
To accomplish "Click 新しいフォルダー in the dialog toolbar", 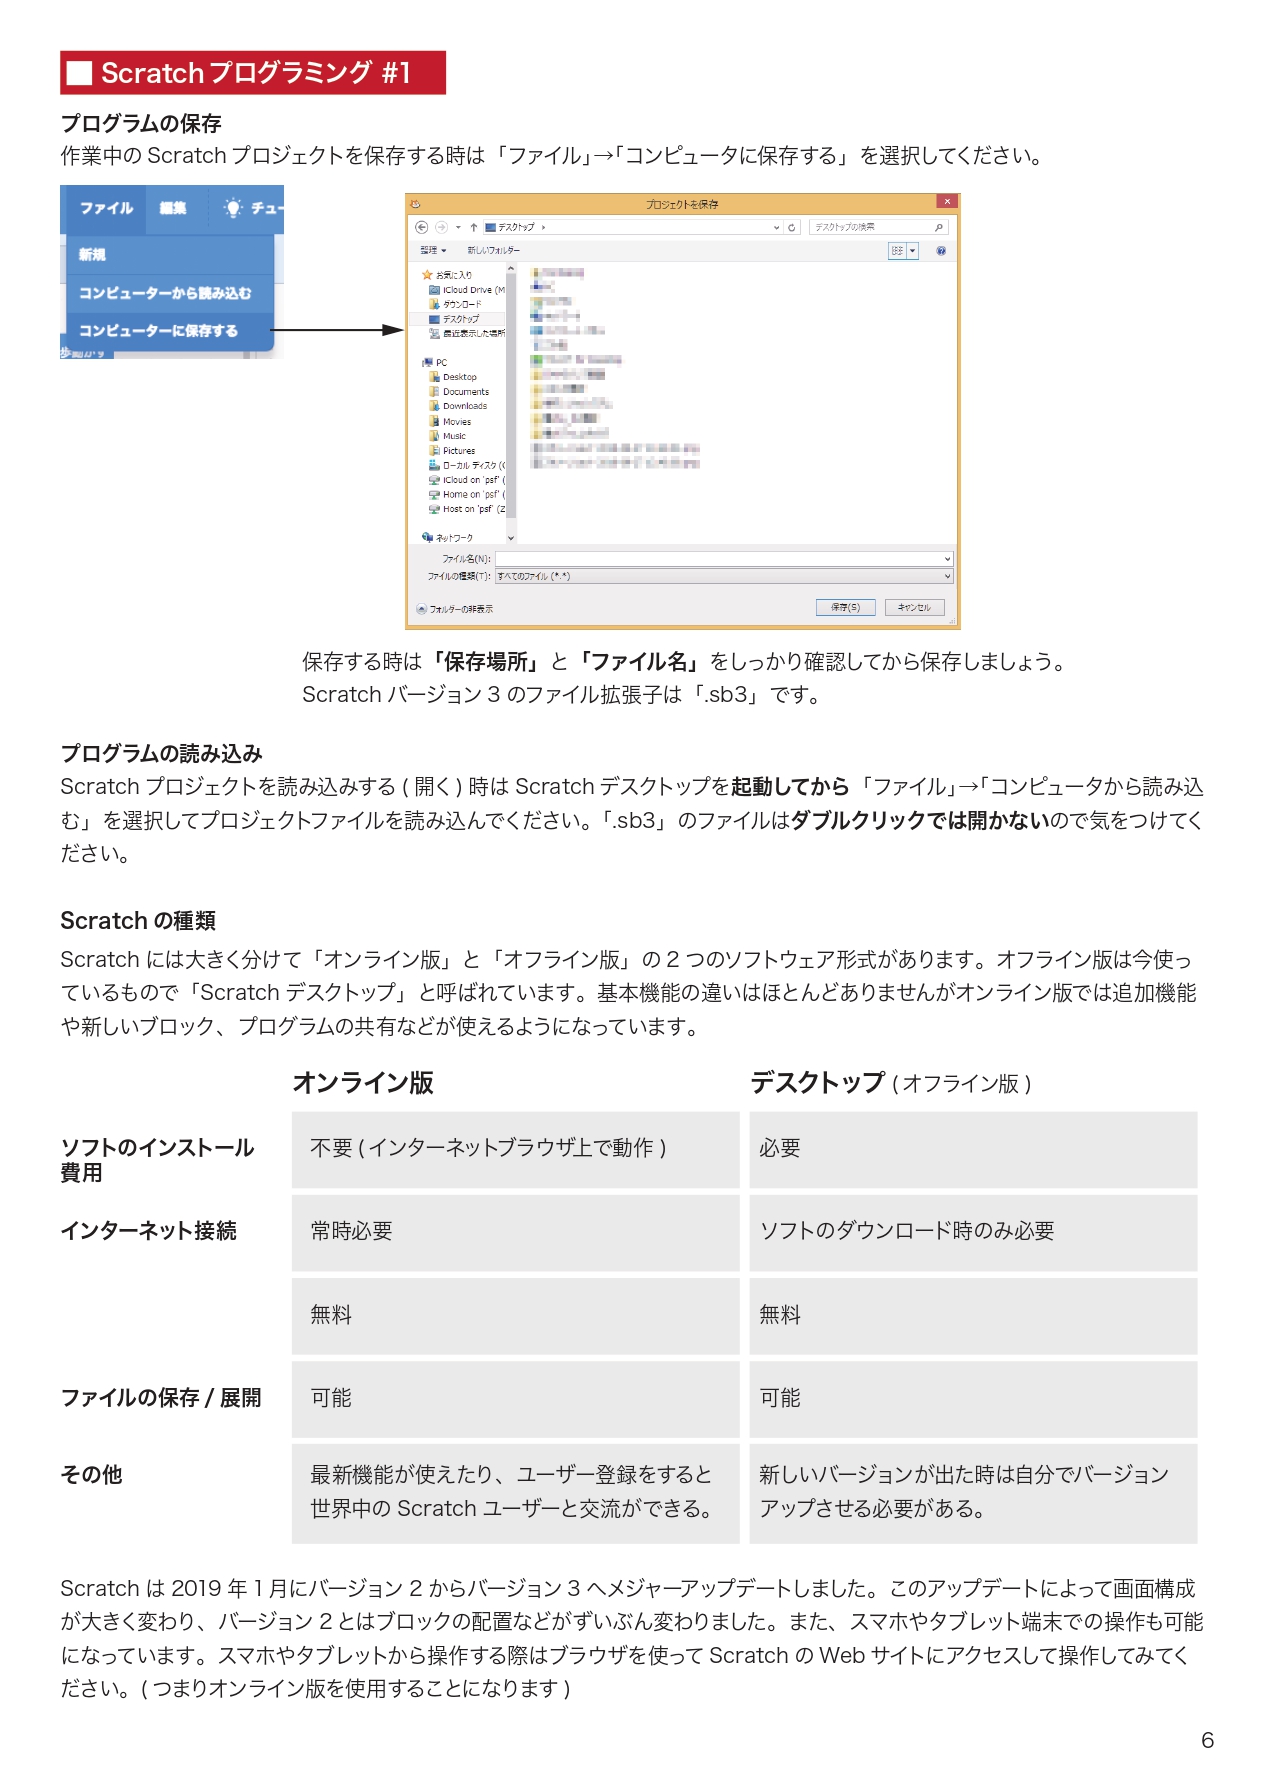I will 493,251.
